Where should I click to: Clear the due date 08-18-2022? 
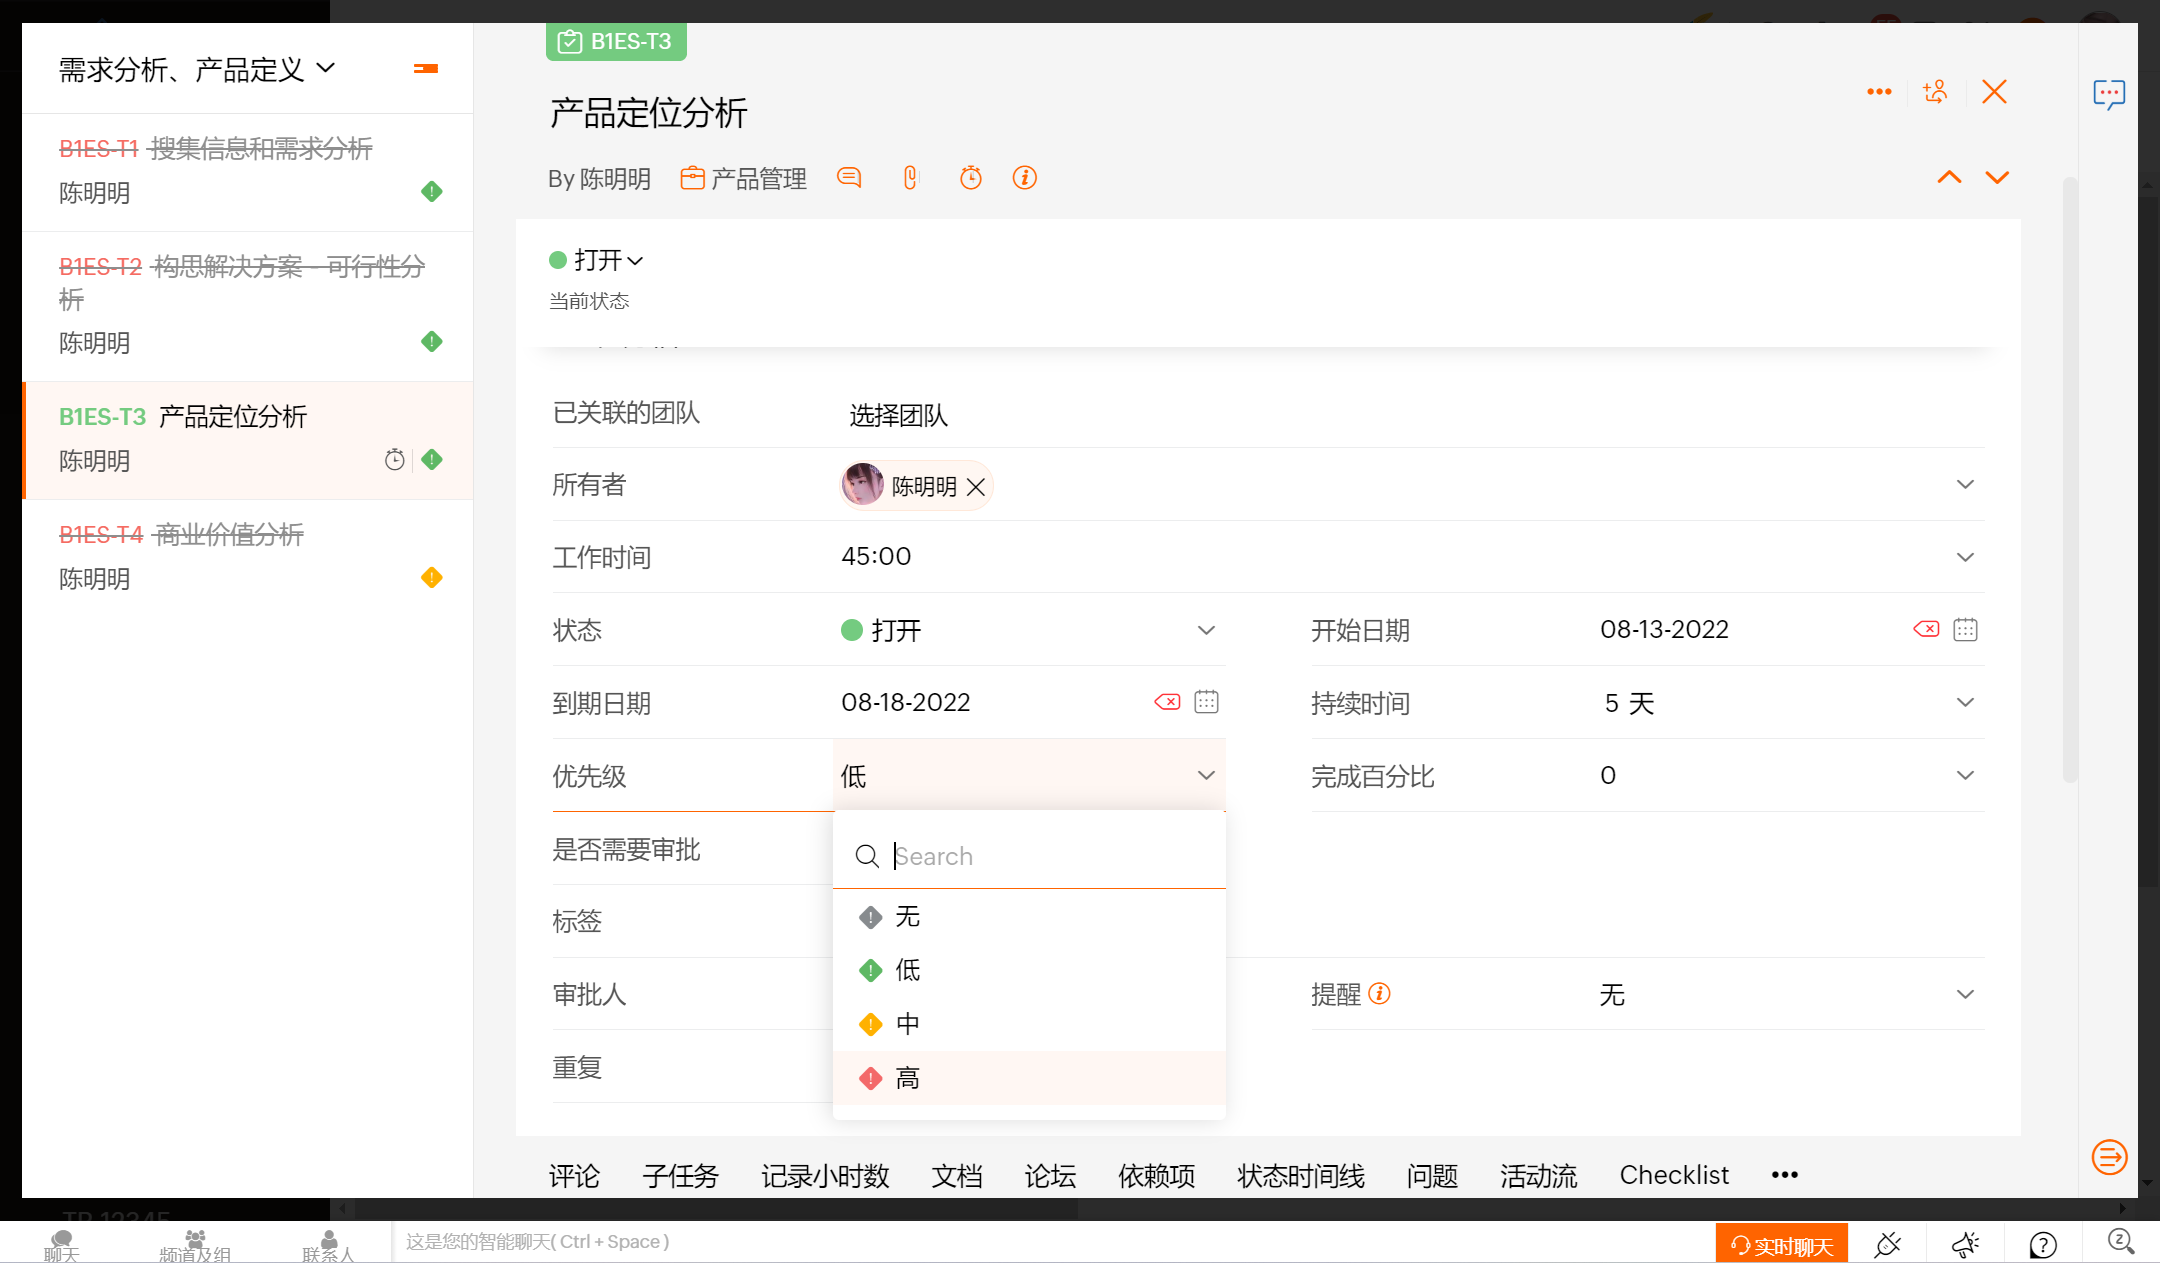pos(1167,702)
